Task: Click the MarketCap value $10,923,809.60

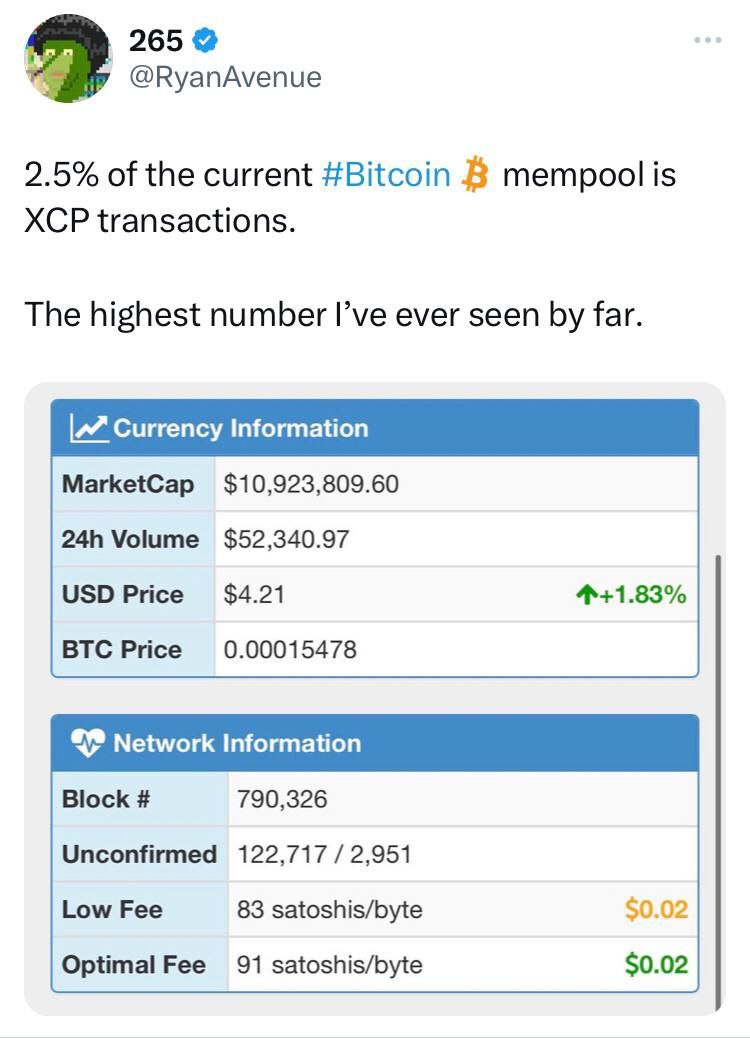Action: pyautogui.click(x=311, y=484)
